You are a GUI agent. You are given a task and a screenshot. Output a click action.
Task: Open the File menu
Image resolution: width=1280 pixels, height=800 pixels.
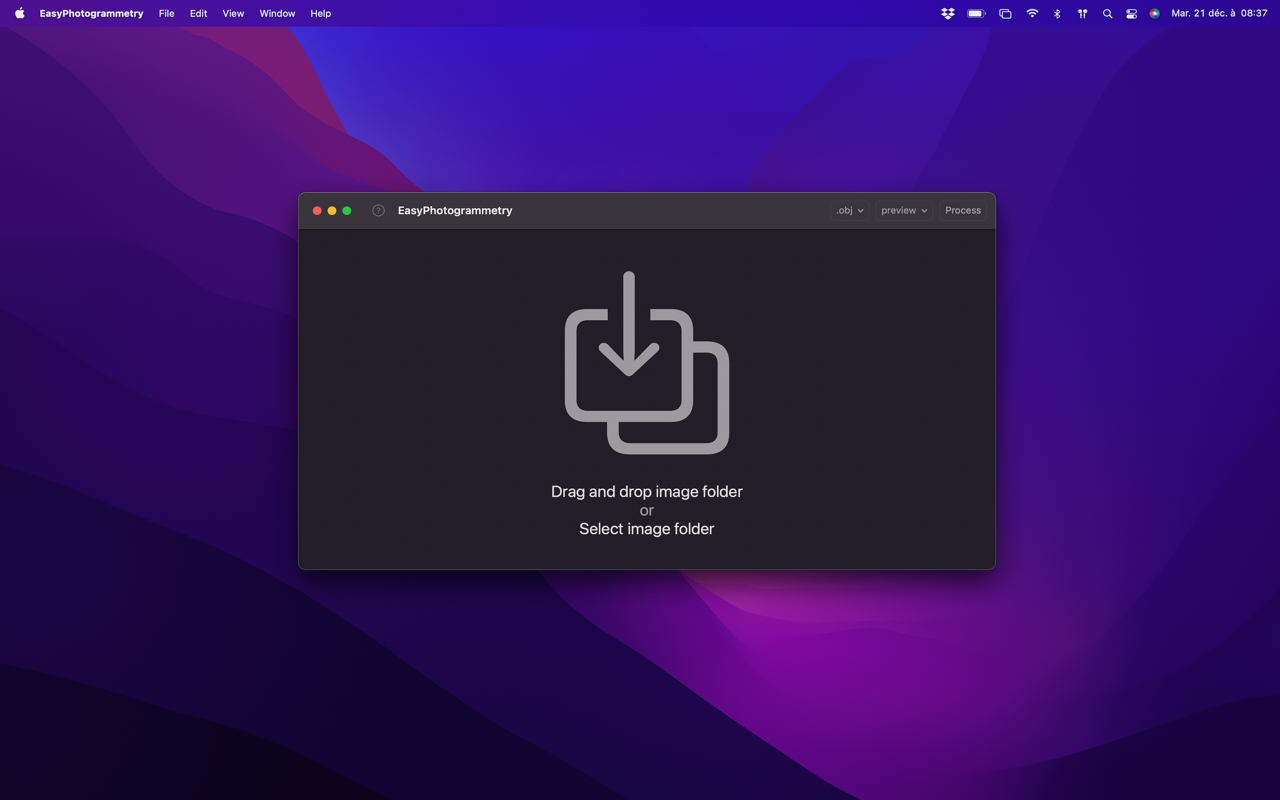[x=166, y=14]
